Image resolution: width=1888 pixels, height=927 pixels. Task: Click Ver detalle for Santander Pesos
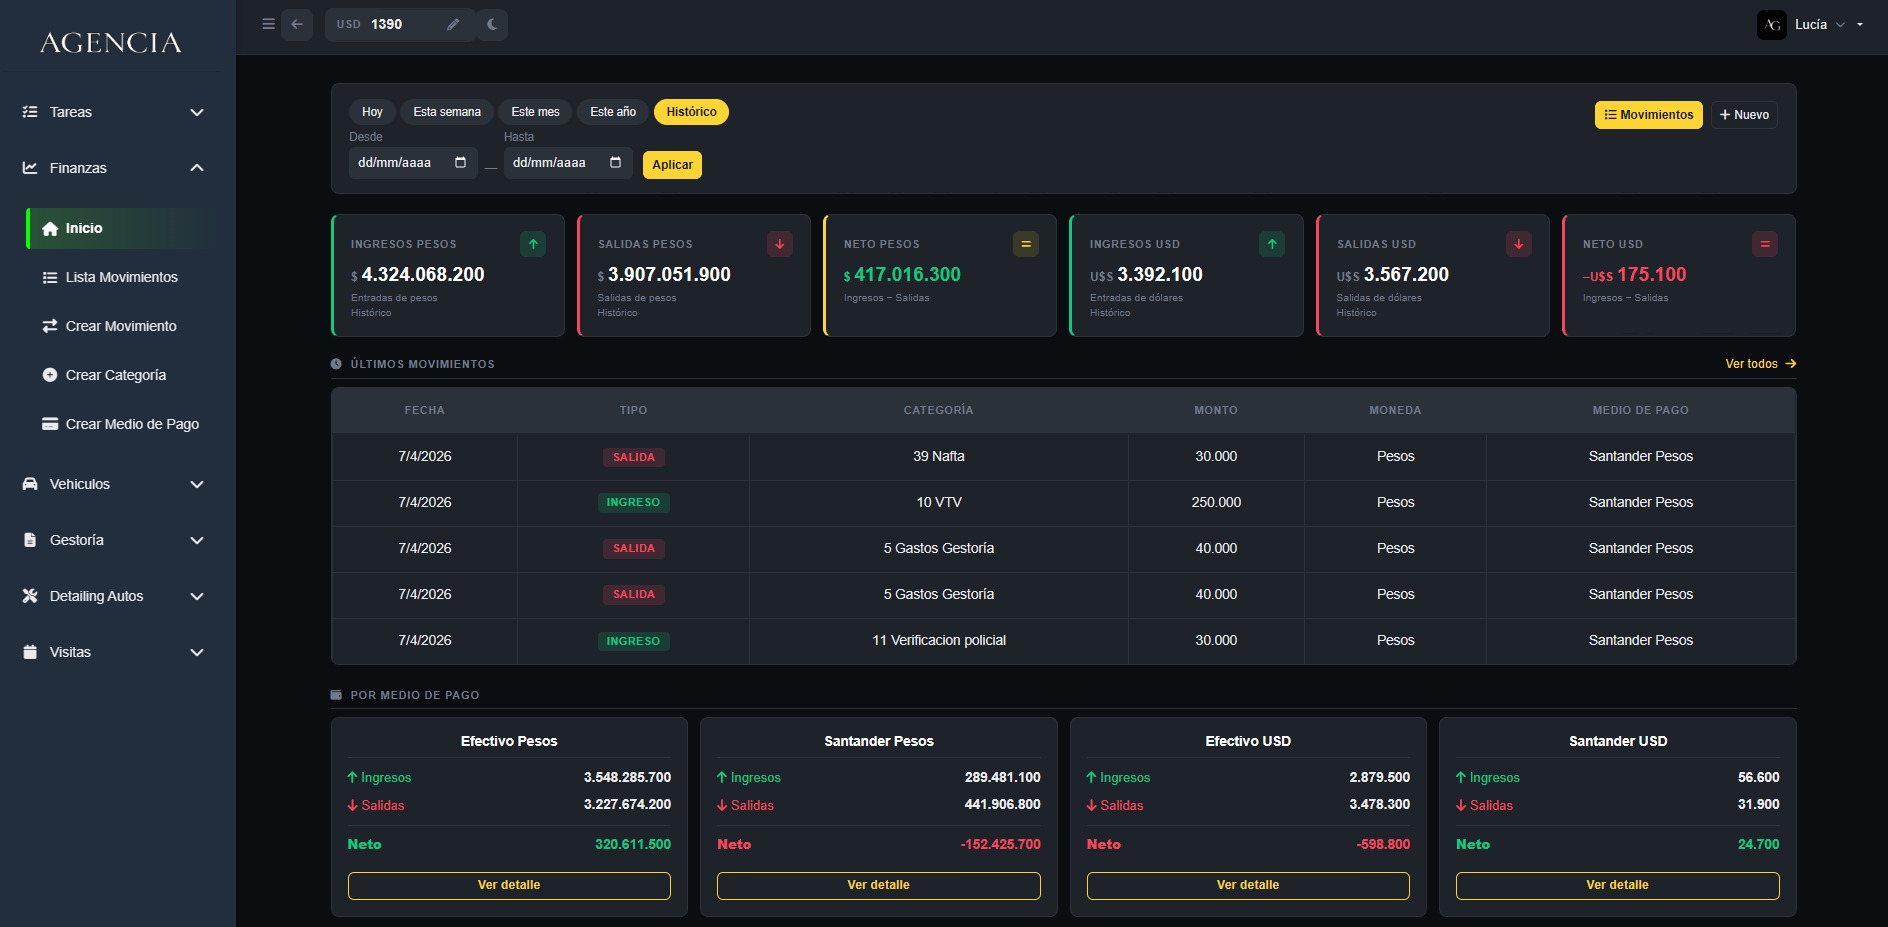click(x=878, y=885)
